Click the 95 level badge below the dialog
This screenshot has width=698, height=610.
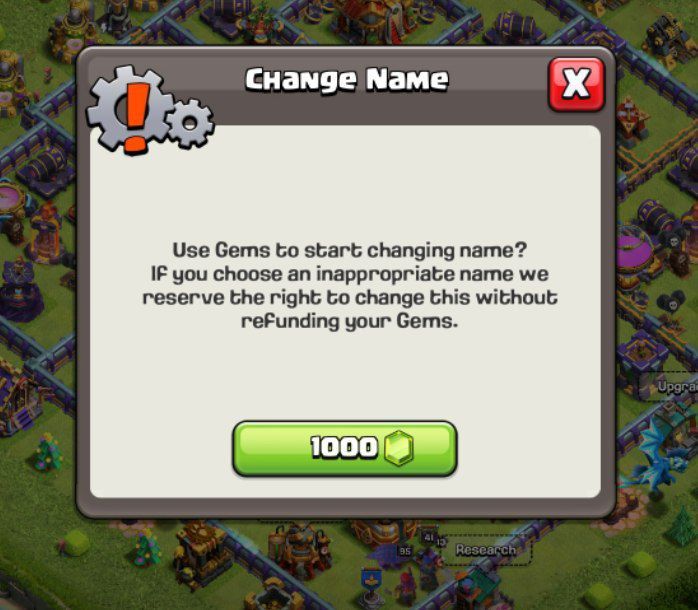405,551
